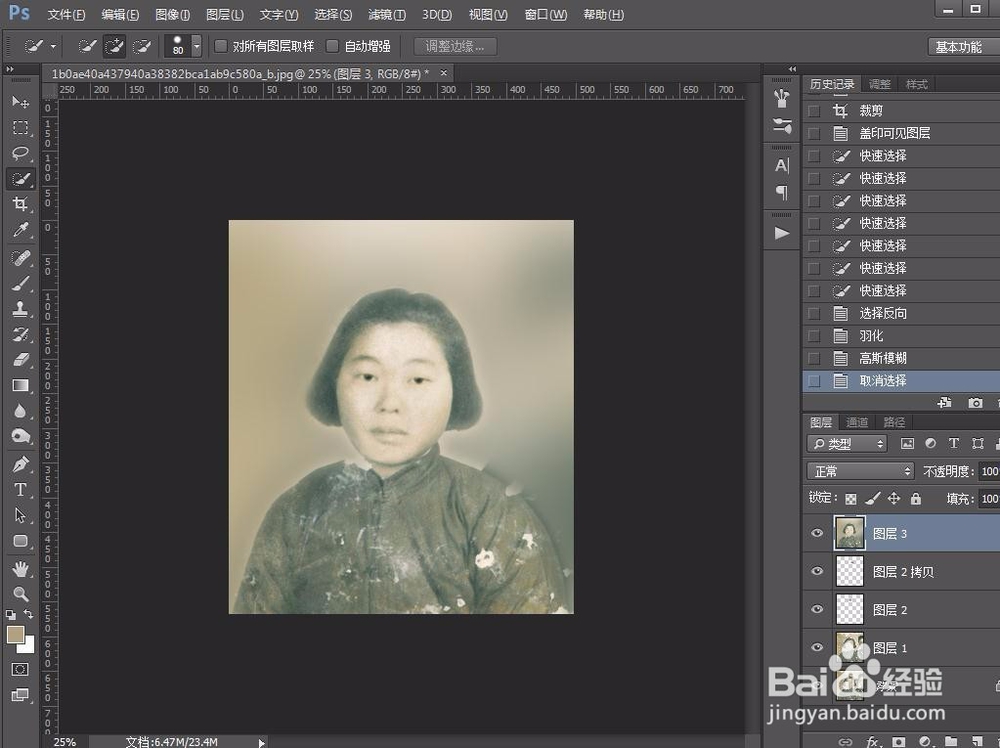Select the Crop tool

(20, 204)
